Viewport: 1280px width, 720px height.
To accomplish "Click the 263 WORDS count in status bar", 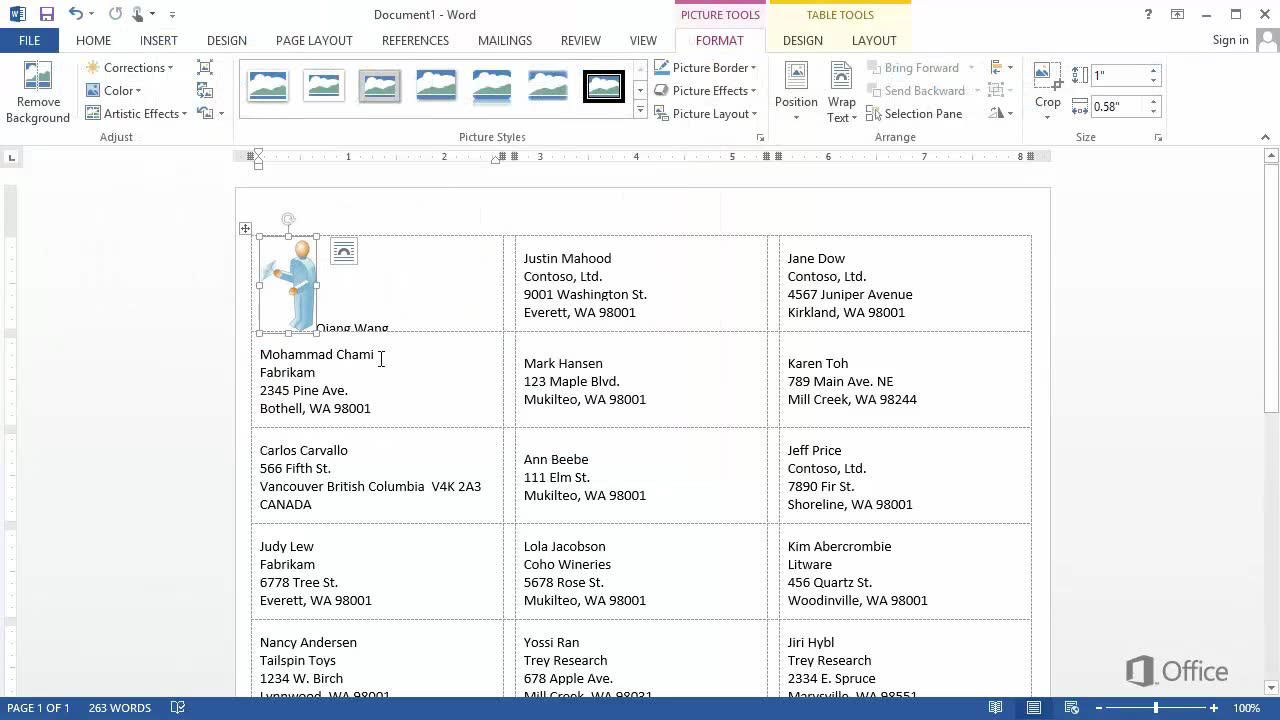I will [119, 708].
